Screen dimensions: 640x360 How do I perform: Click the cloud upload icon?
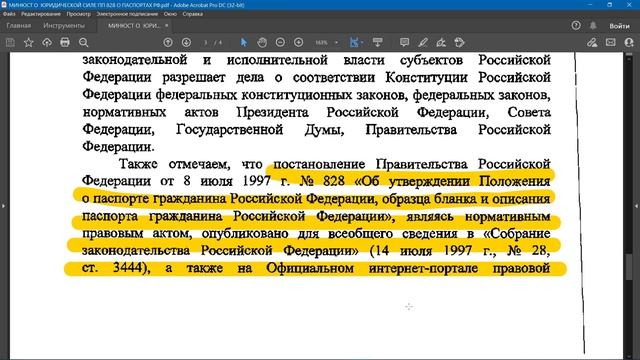[47, 42]
